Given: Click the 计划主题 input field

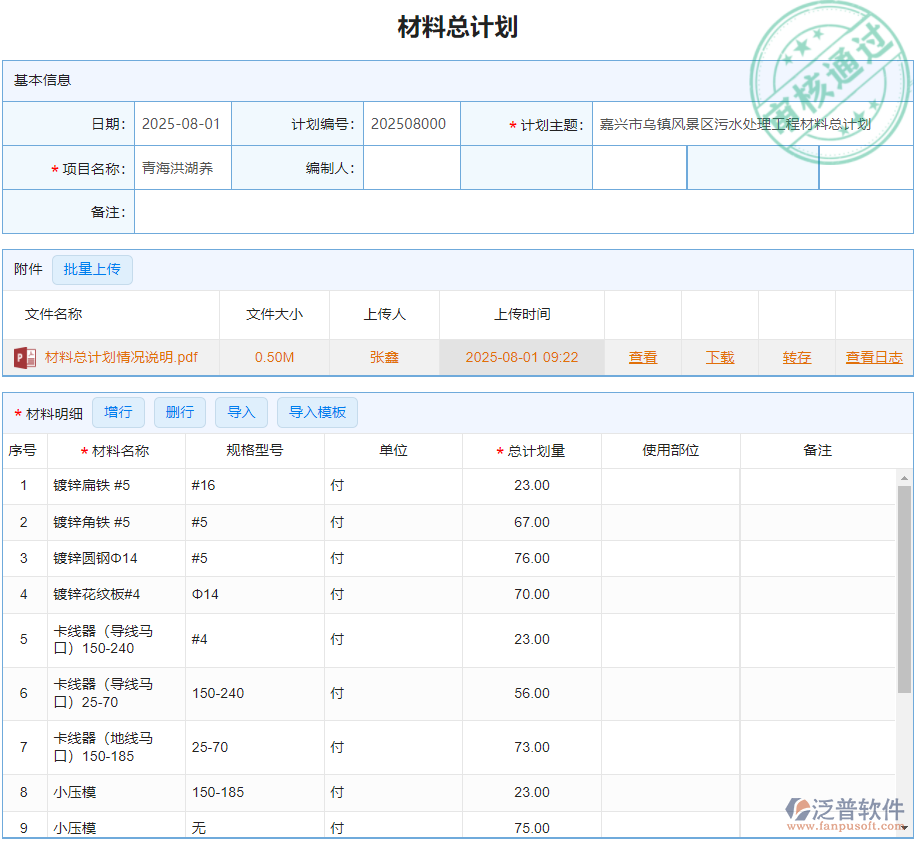Looking at the screenshot, I should click(x=750, y=124).
